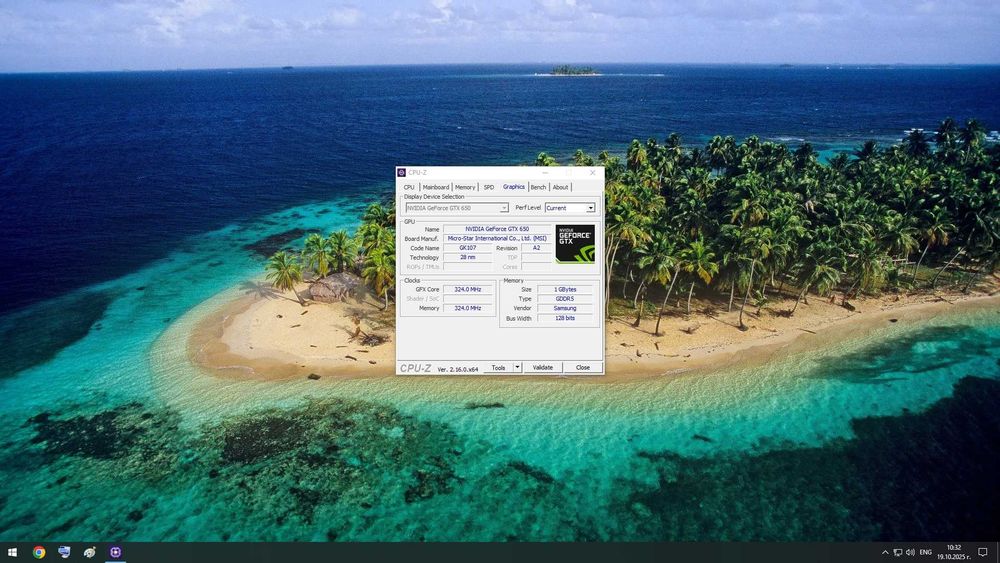Expand the Perf Level dropdown

pos(570,208)
